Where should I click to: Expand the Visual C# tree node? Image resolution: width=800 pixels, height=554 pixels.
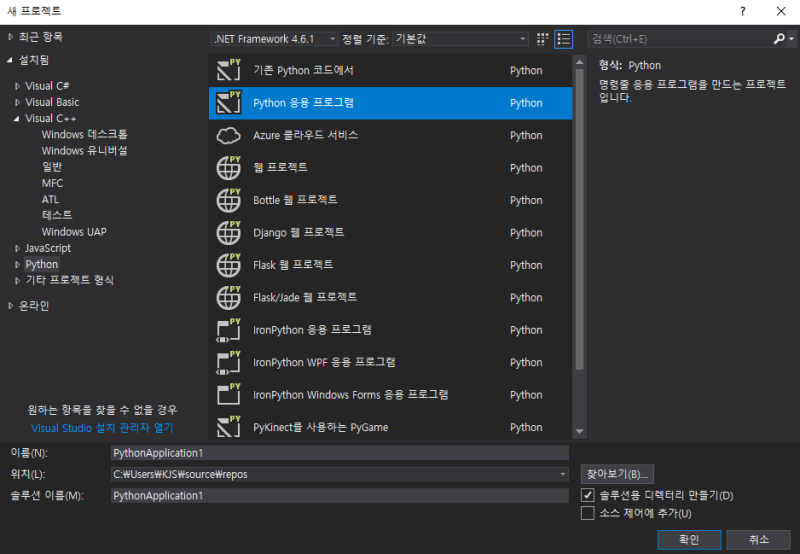coord(17,86)
